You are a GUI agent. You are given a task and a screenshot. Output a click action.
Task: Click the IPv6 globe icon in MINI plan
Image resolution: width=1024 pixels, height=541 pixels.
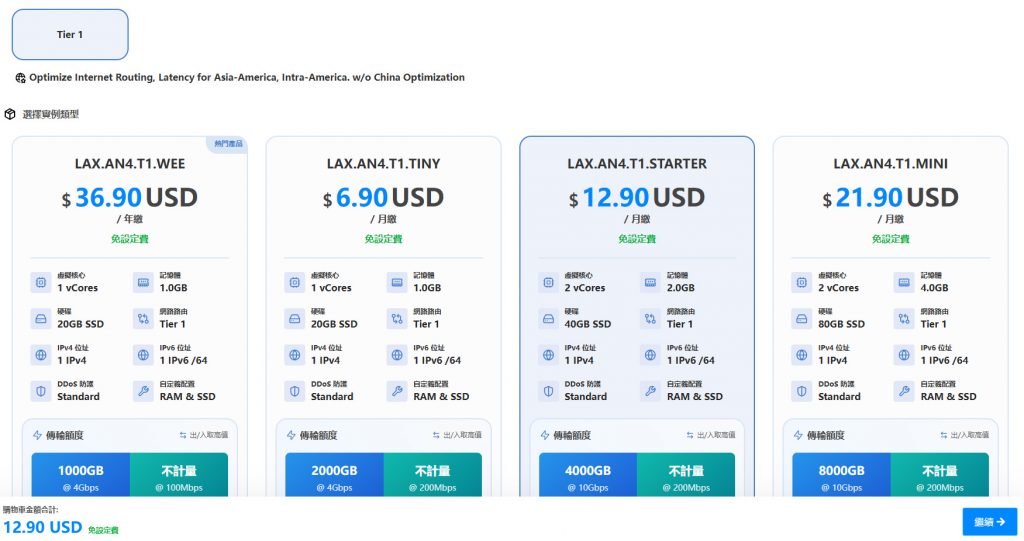[904, 355]
